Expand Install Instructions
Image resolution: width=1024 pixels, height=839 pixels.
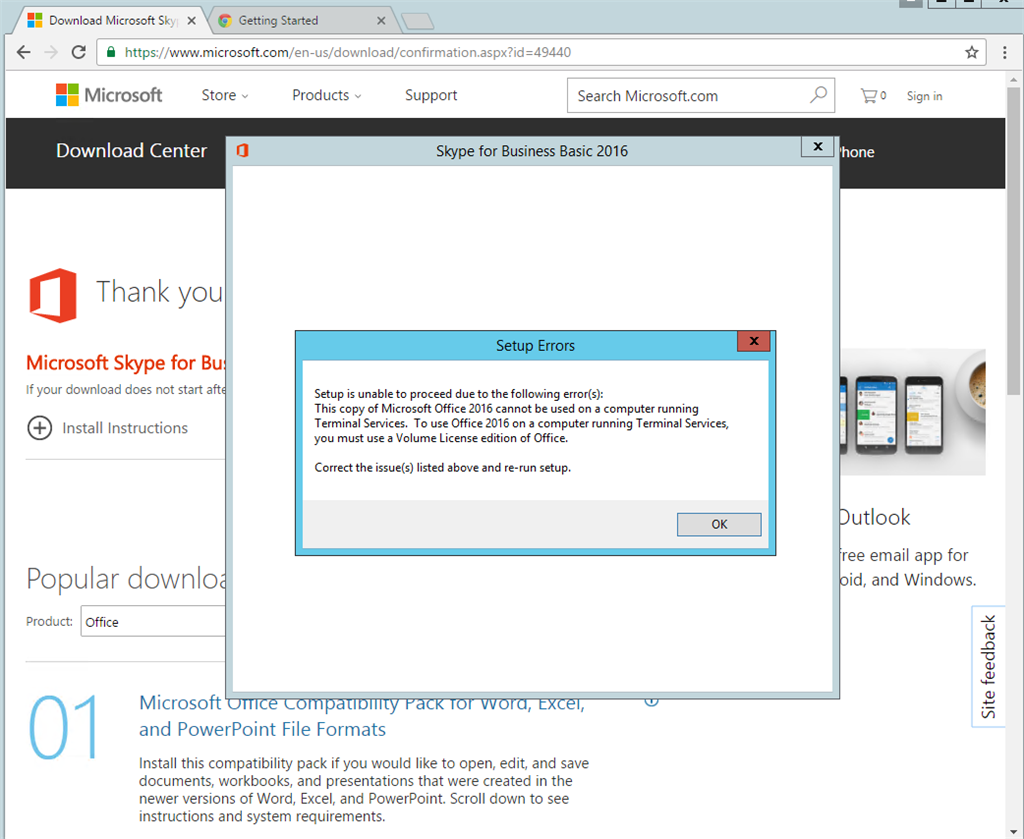point(108,428)
